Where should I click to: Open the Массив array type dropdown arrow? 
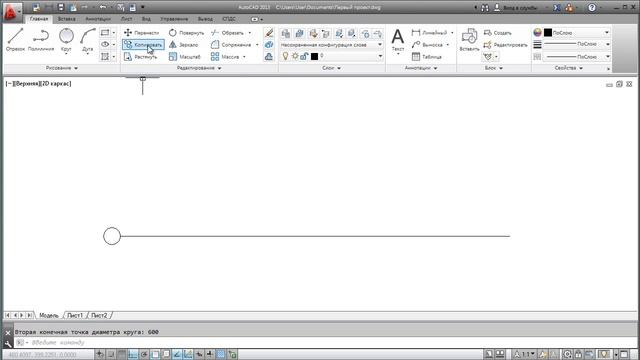pyautogui.click(x=244, y=57)
